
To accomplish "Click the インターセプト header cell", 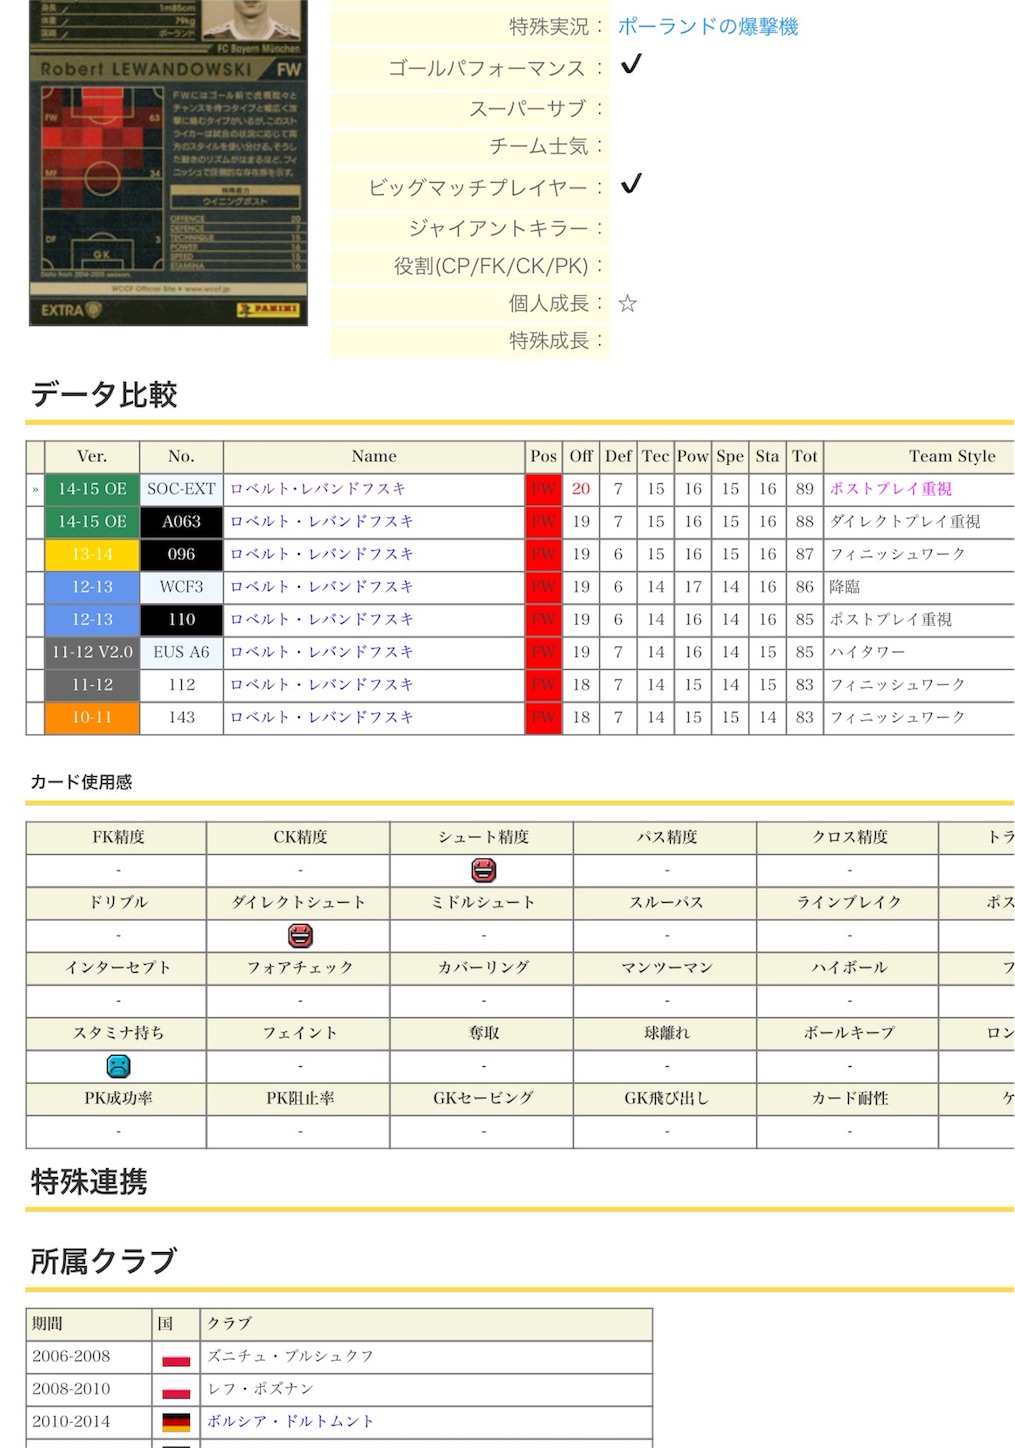I will click(117, 968).
